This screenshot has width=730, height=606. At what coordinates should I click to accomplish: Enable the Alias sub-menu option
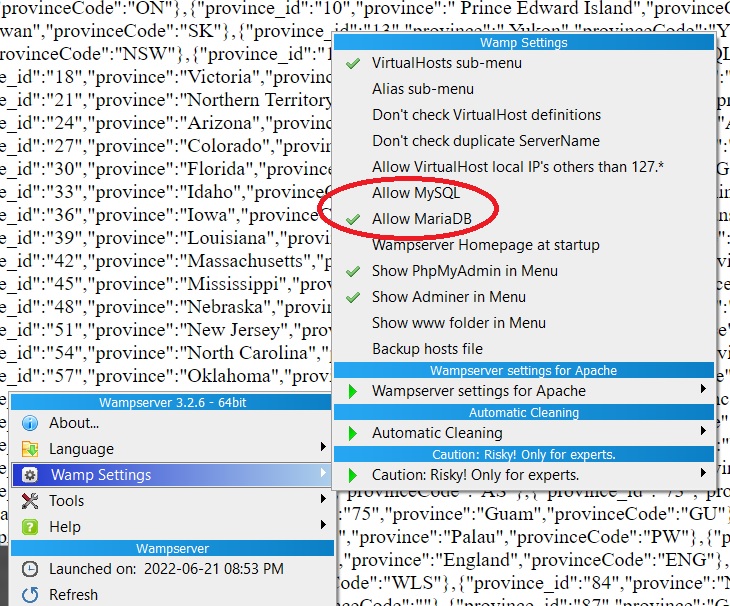(x=524, y=89)
